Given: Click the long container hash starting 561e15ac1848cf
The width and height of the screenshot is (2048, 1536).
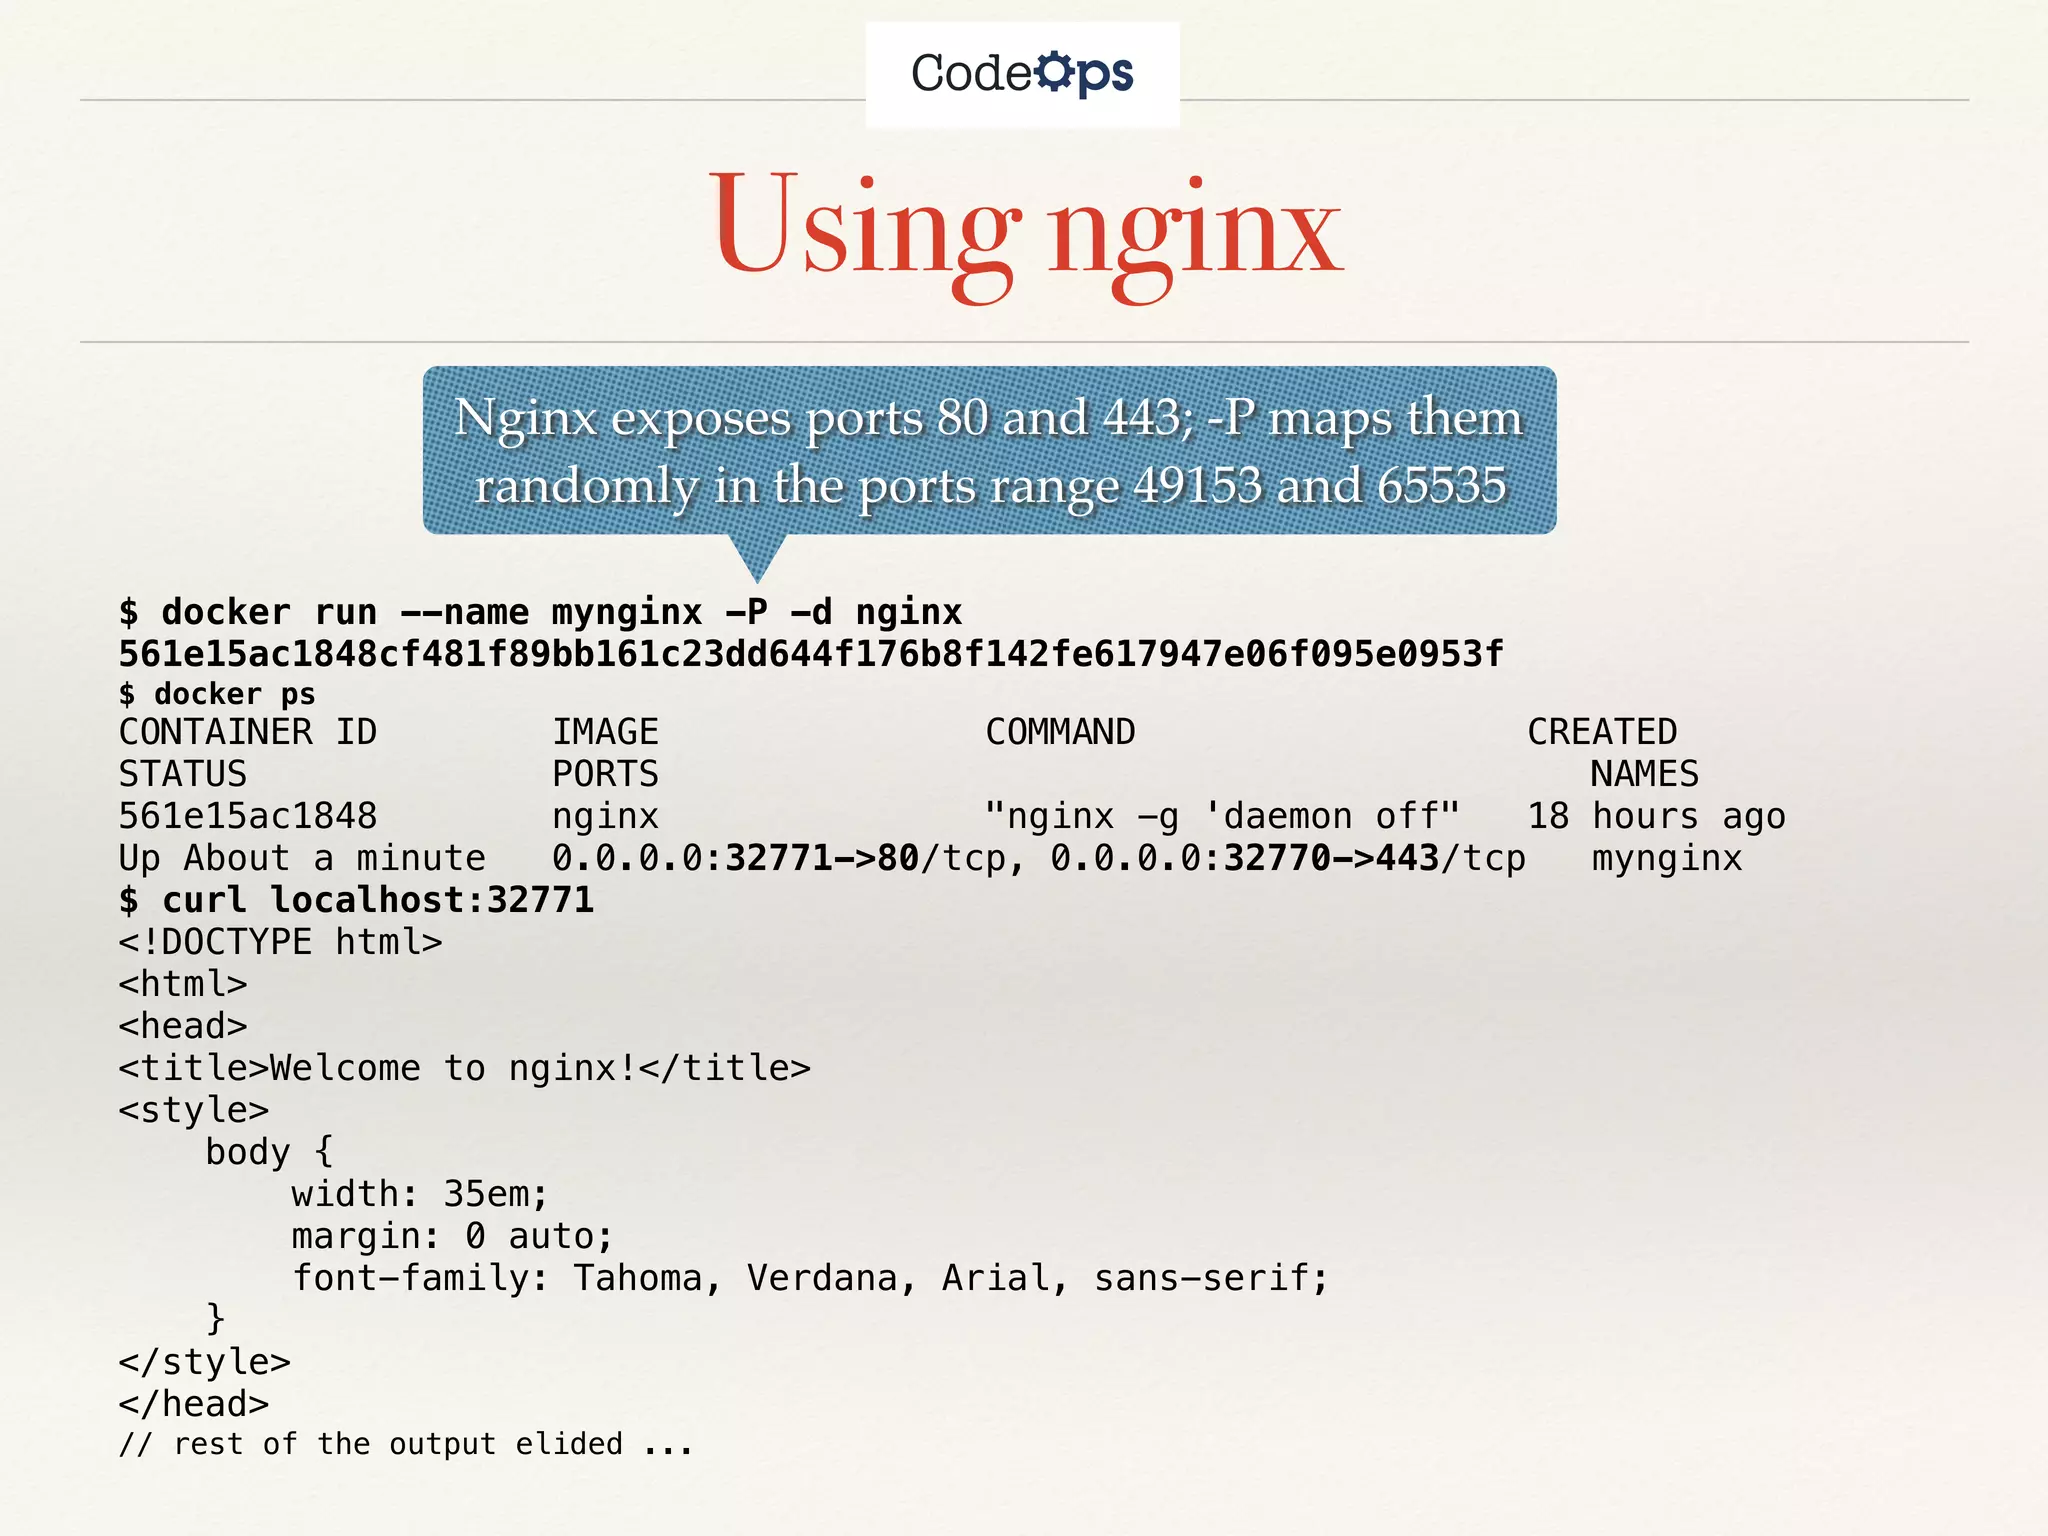Looking at the screenshot, I should (x=811, y=654).
